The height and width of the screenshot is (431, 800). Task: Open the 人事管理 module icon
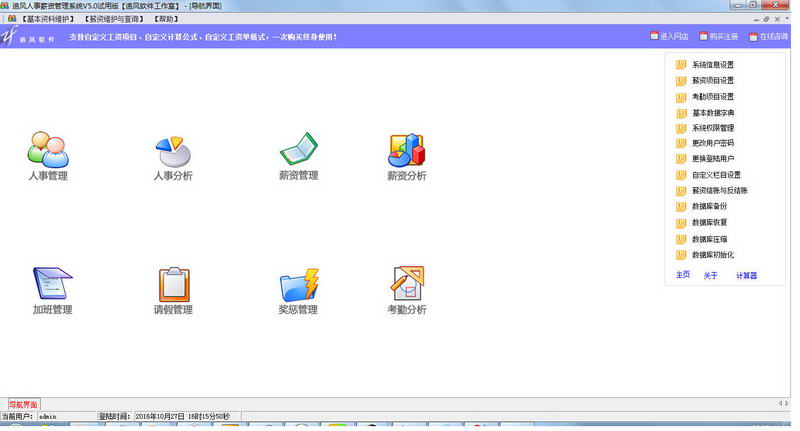tap(48, 150)
